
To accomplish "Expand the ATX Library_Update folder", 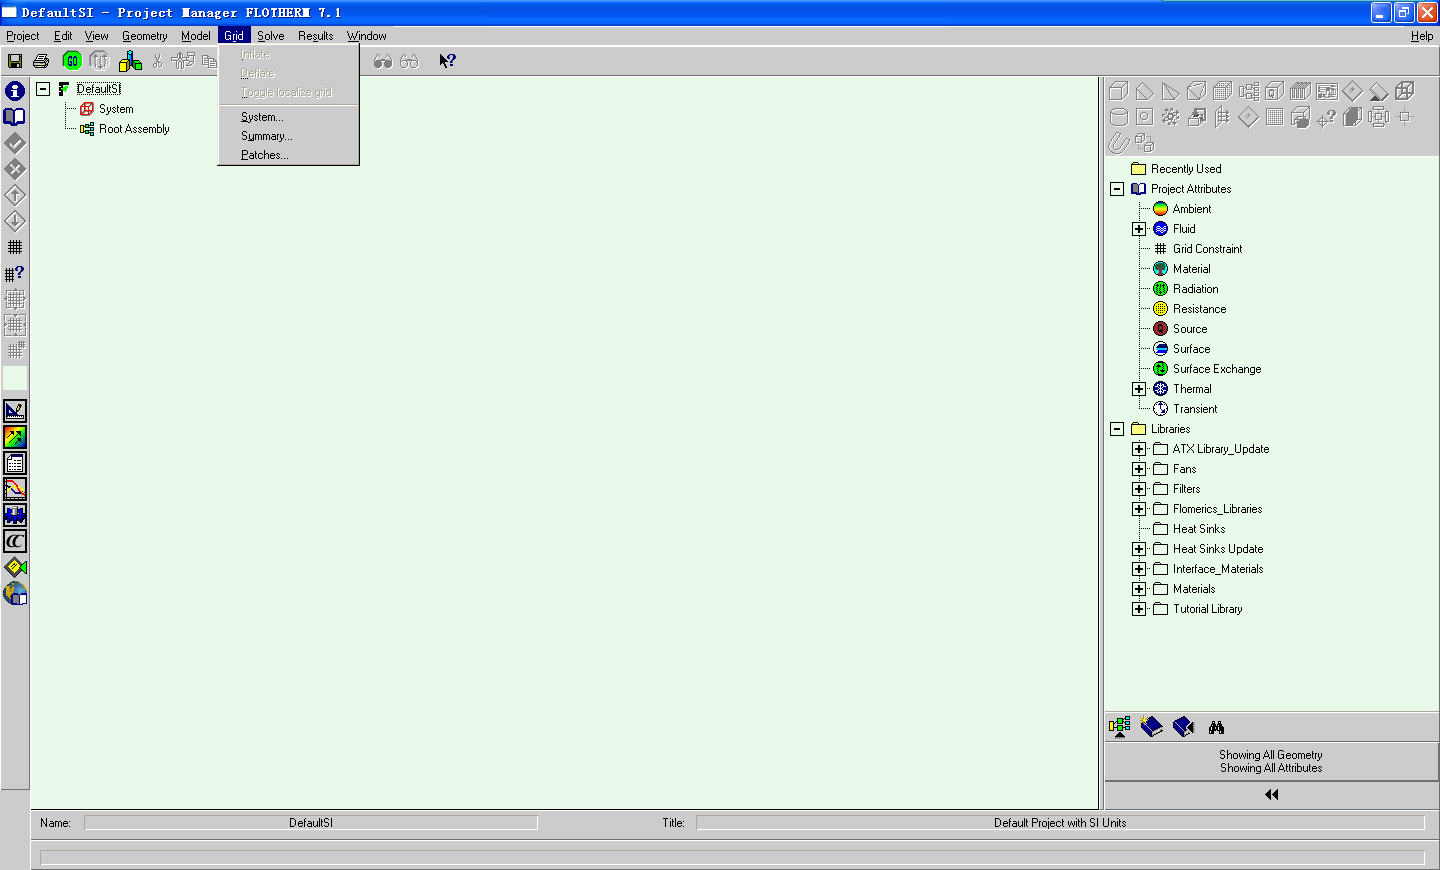I will click(x=1139, y=449).
